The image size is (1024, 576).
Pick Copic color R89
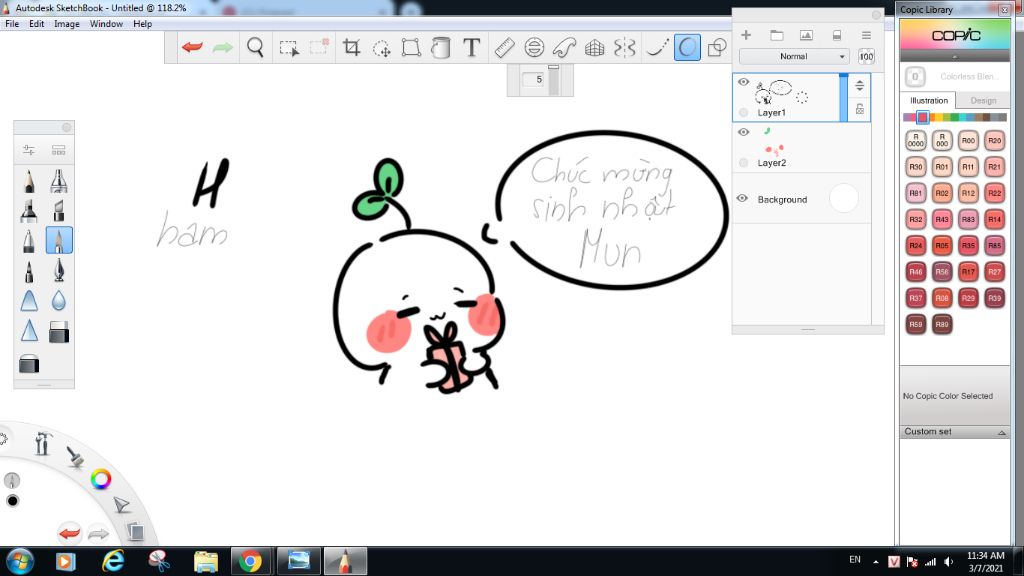[x=942, y=324]
